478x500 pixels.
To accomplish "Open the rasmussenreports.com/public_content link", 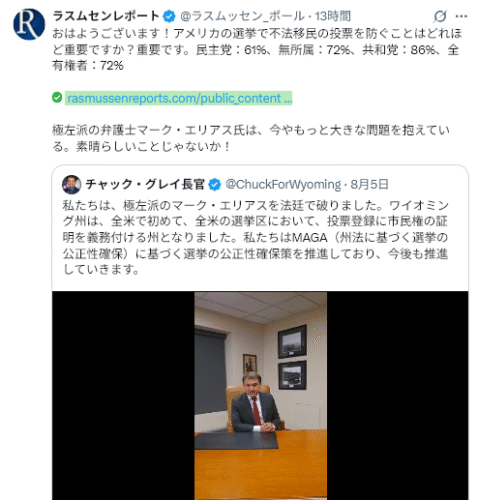I will [179, 98].
